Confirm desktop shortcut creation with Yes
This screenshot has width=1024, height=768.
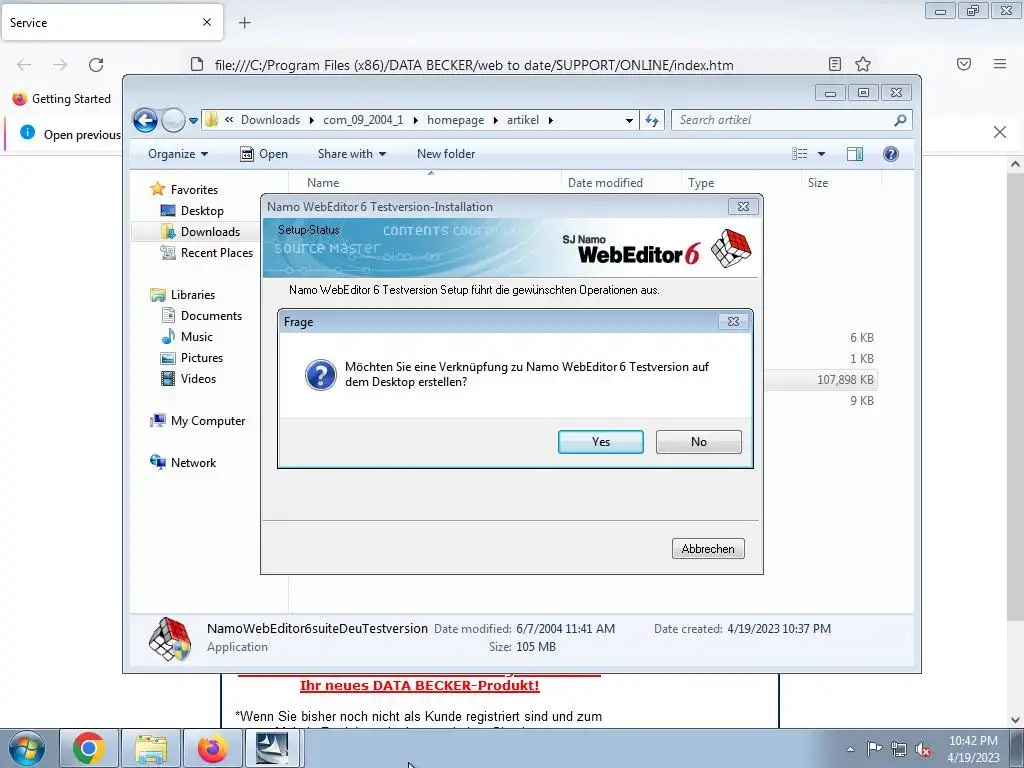(600, 442)
